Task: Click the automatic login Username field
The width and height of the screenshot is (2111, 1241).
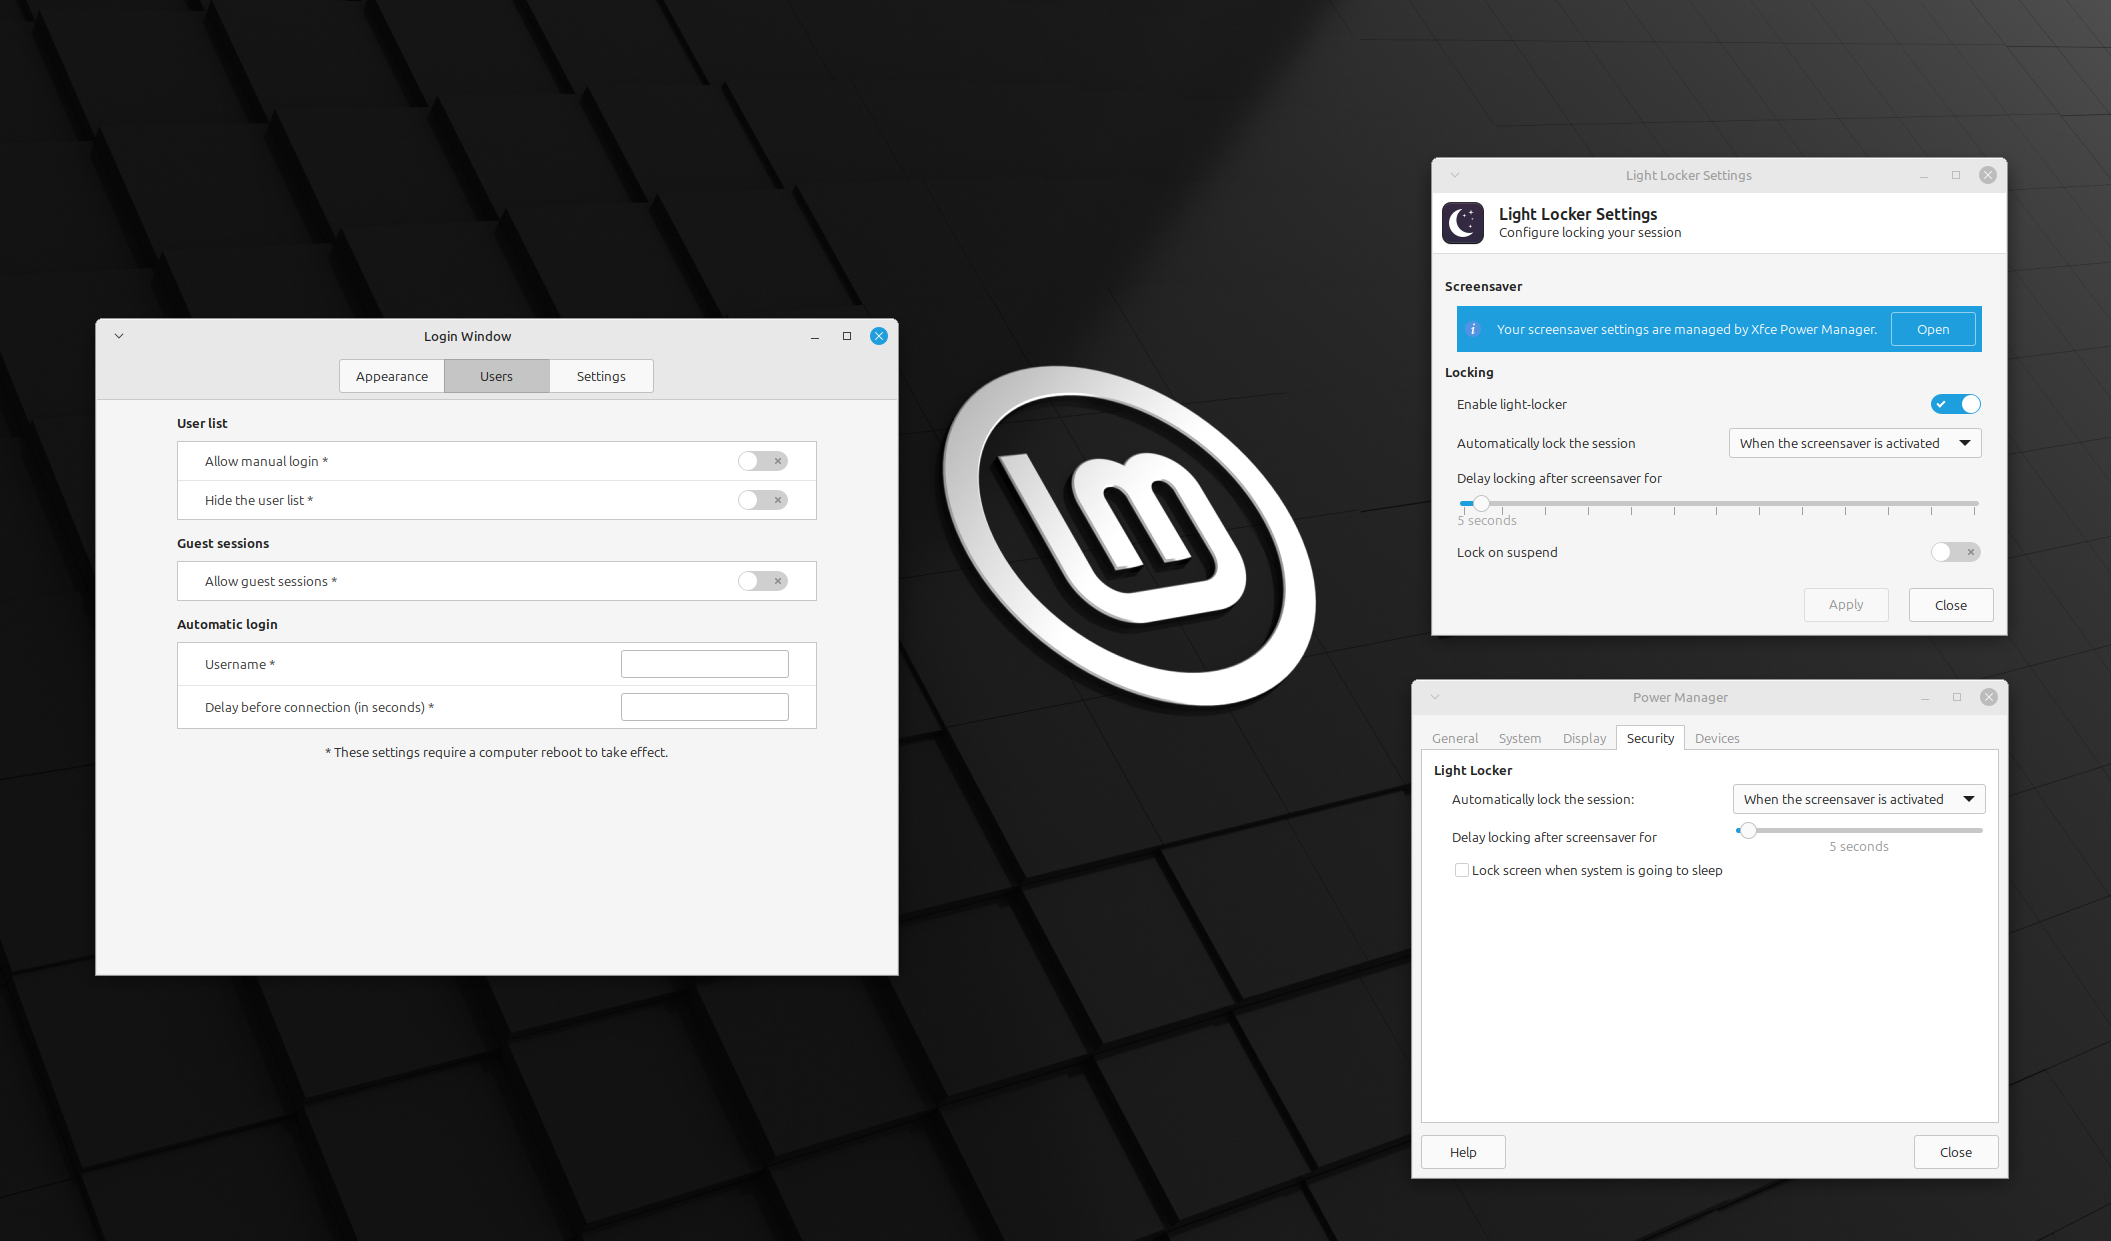Action: [x=704, y=664]
